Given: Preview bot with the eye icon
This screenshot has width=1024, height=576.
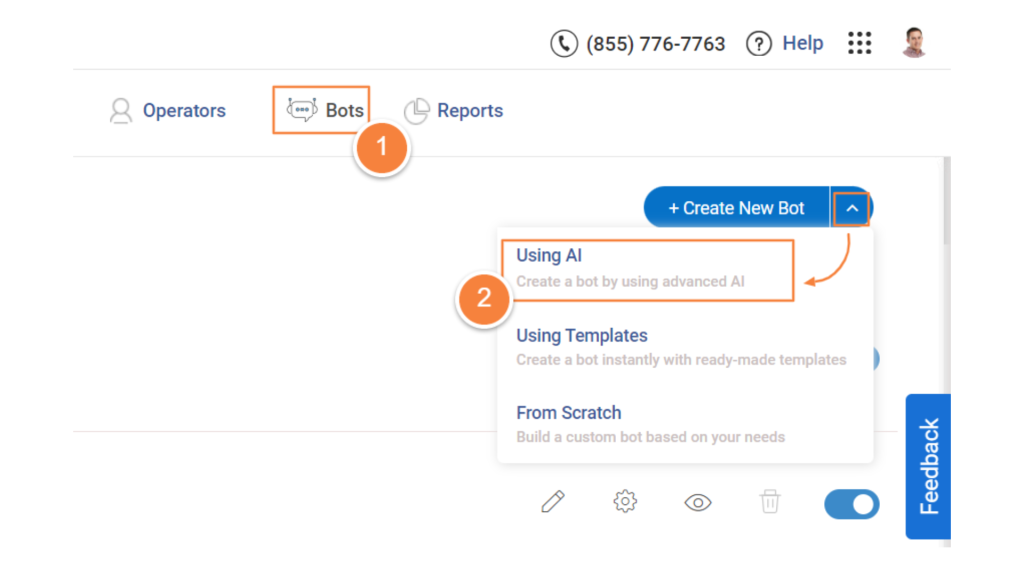Looking at the screenshot, I should tap(697, 502).
